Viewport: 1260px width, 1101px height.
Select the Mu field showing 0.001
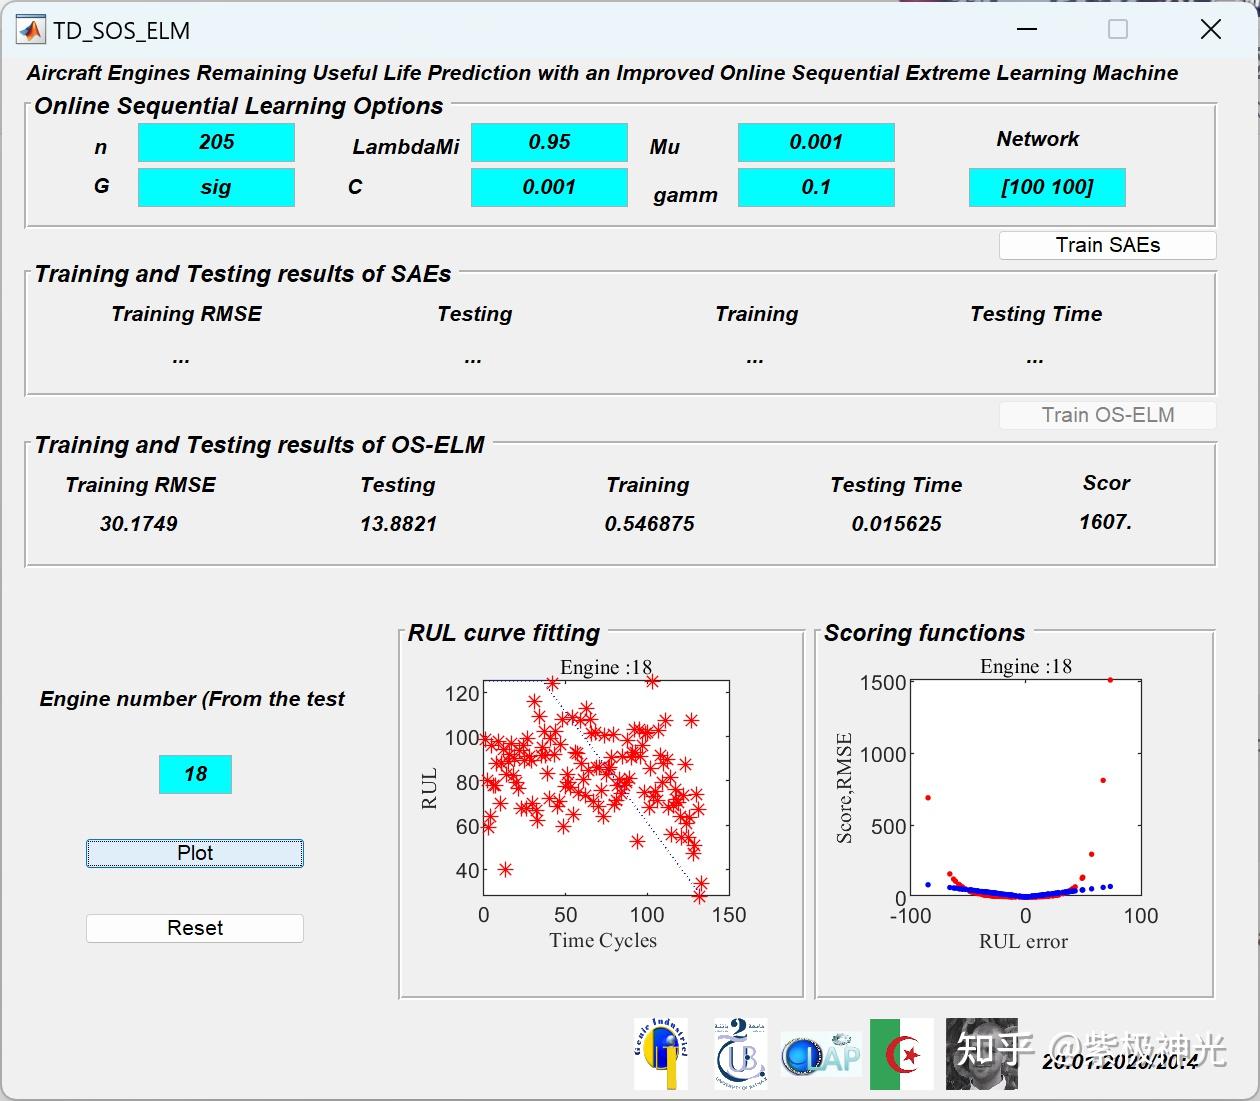(816, 142)
